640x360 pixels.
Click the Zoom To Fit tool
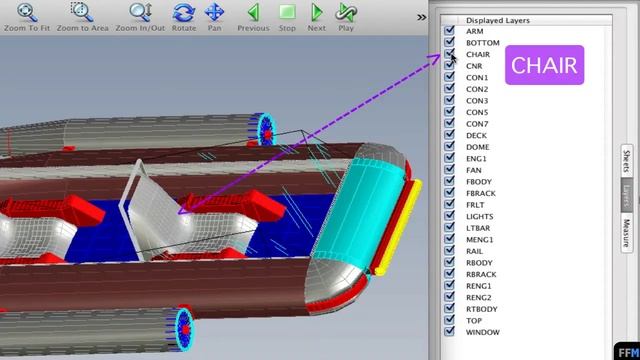point(27,18)
